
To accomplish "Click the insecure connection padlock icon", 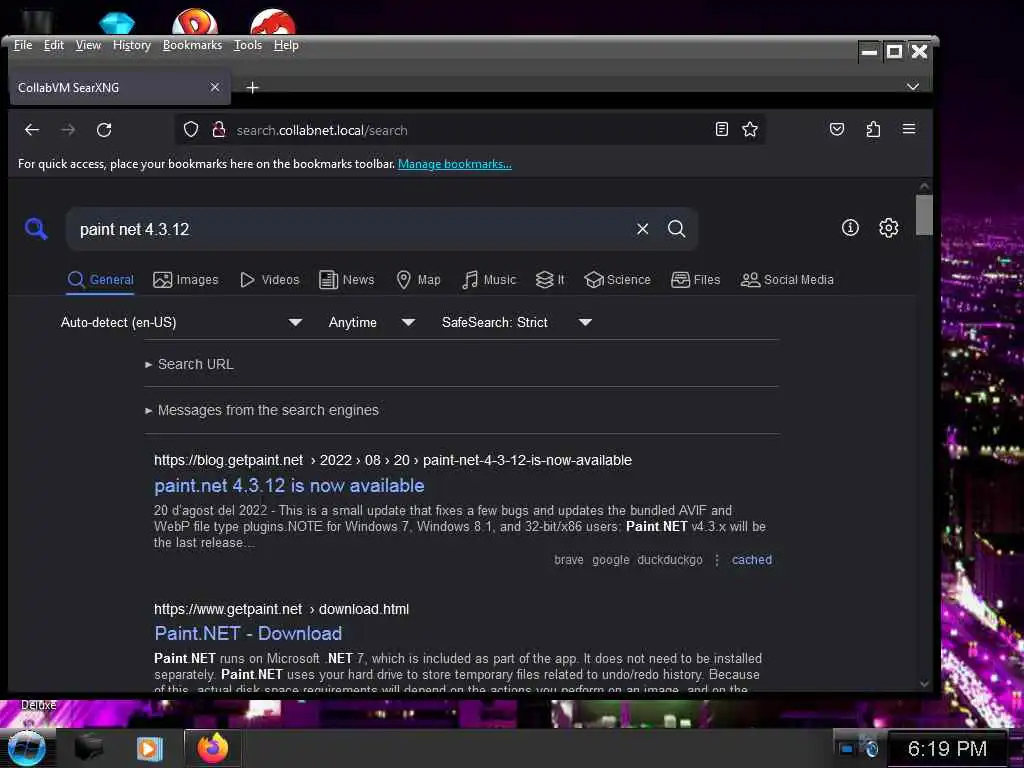I will coord(219,129).
